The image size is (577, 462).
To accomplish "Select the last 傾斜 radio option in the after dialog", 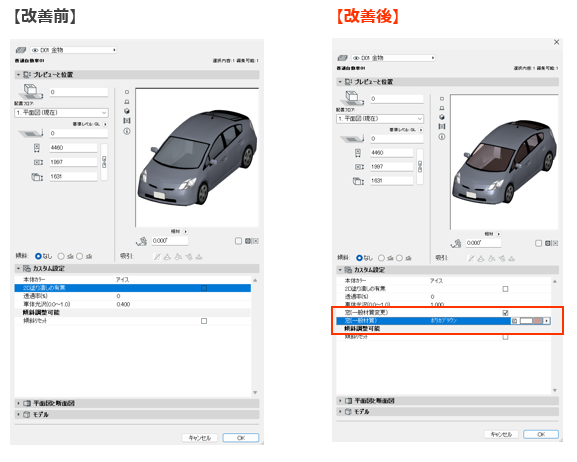I will click(x=399, y=258).
